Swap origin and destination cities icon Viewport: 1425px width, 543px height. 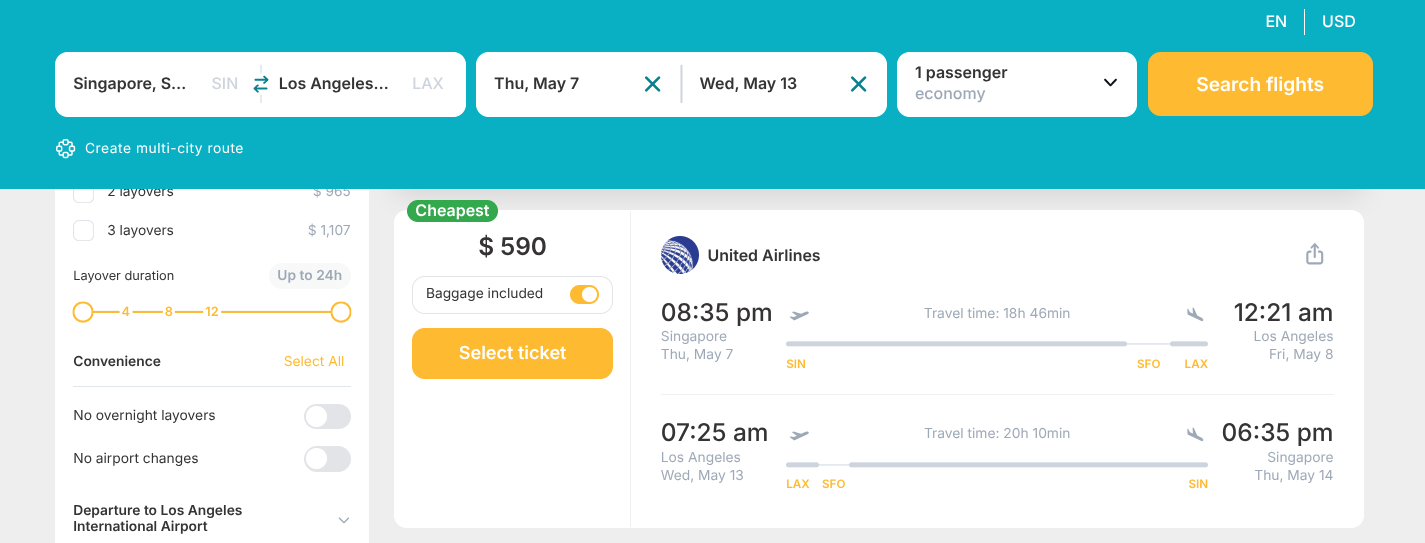[x=261, y=84]
